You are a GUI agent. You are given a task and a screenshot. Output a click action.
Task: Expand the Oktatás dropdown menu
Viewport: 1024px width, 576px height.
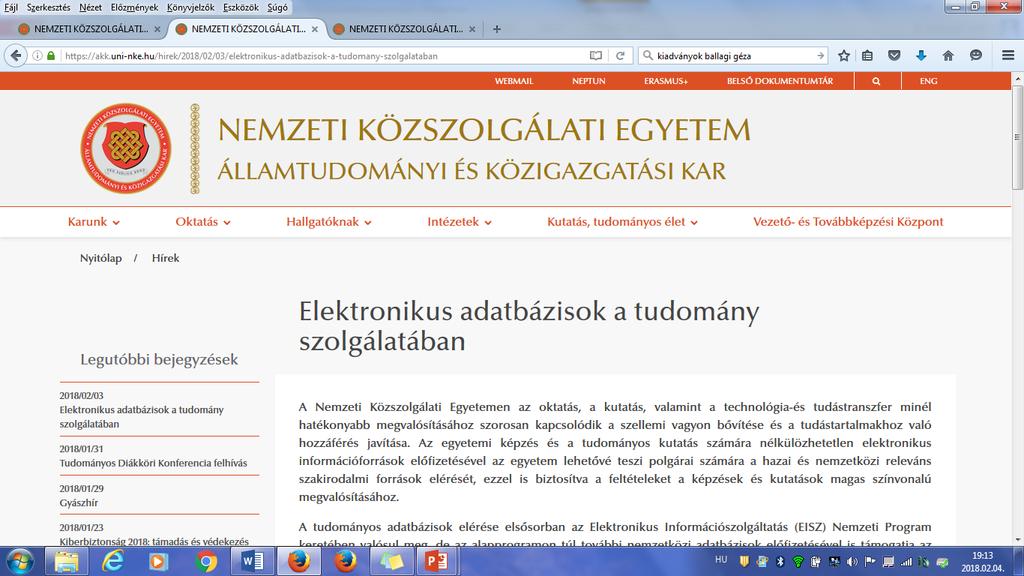click(202, 222)
